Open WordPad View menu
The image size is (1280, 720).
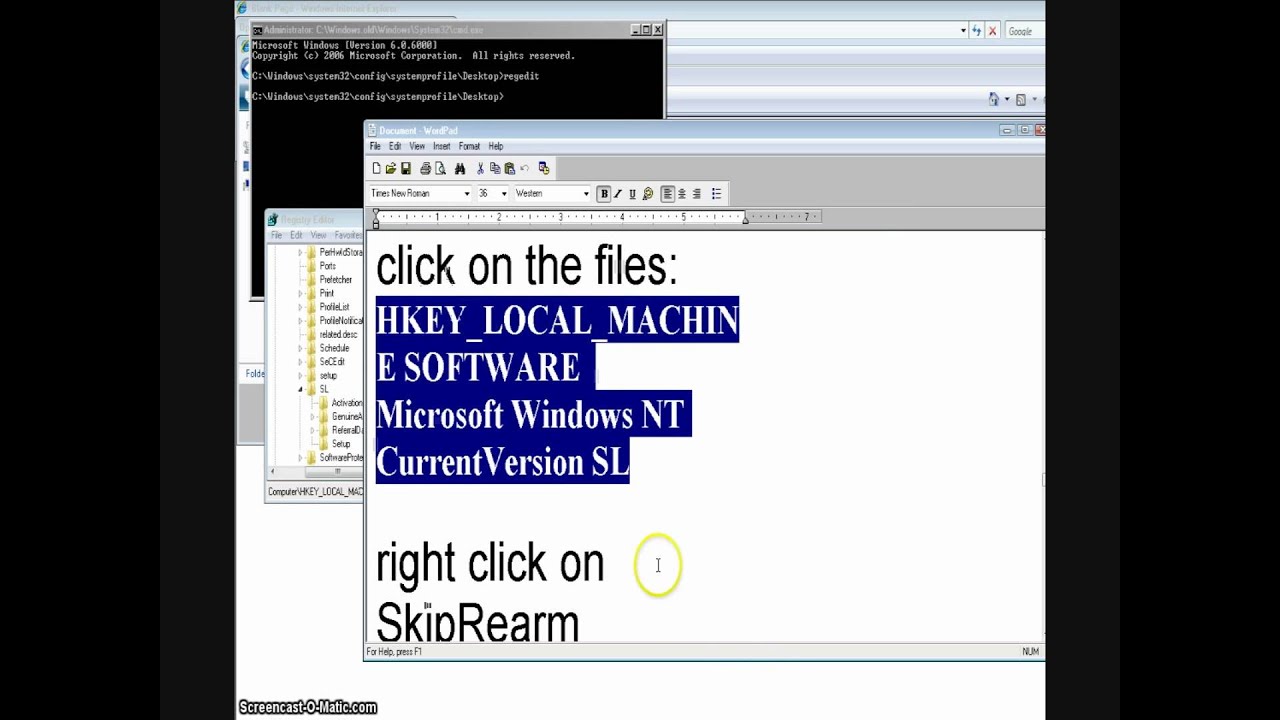coord(417,146)
